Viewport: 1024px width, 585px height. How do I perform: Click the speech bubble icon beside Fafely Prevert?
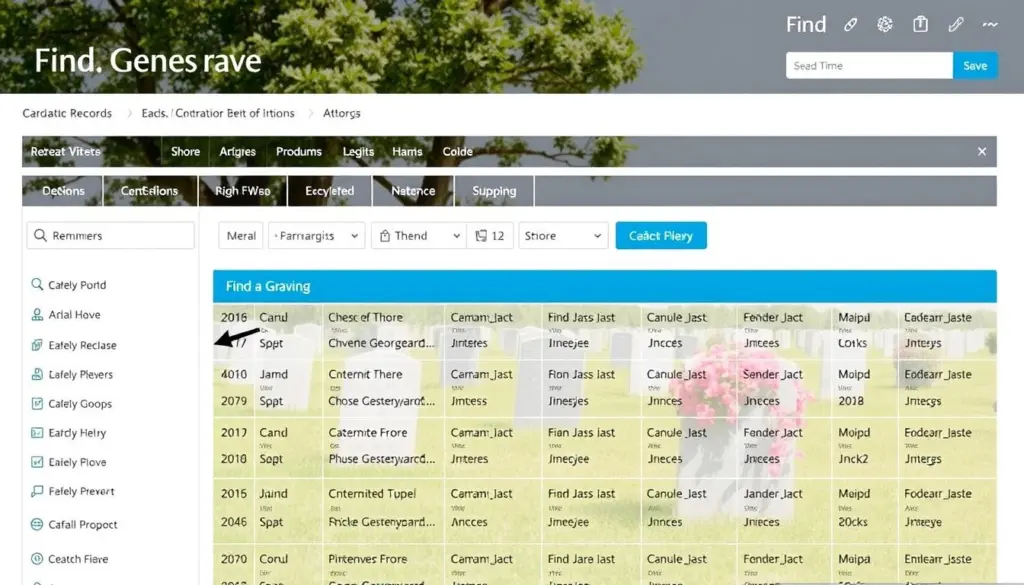click(x=37, y=491)
